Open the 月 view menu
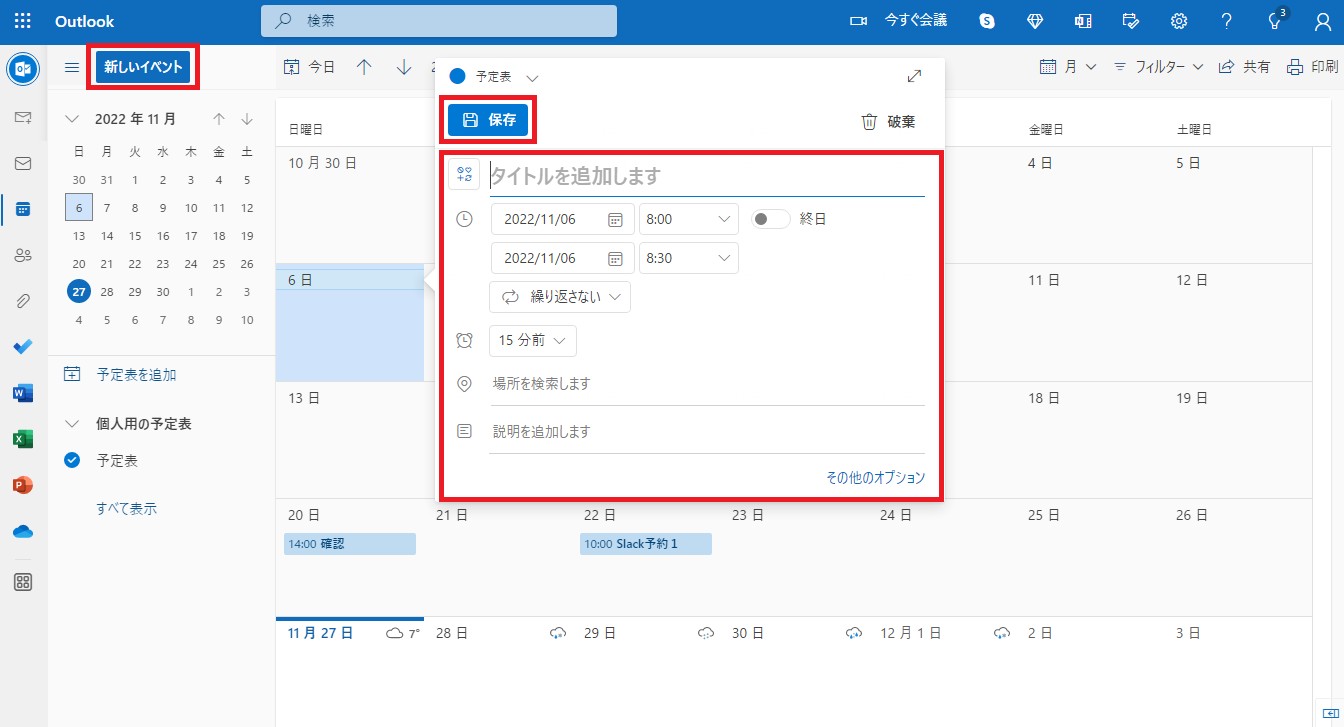This screenshot has height=727, width=1344. point(1068,67)
